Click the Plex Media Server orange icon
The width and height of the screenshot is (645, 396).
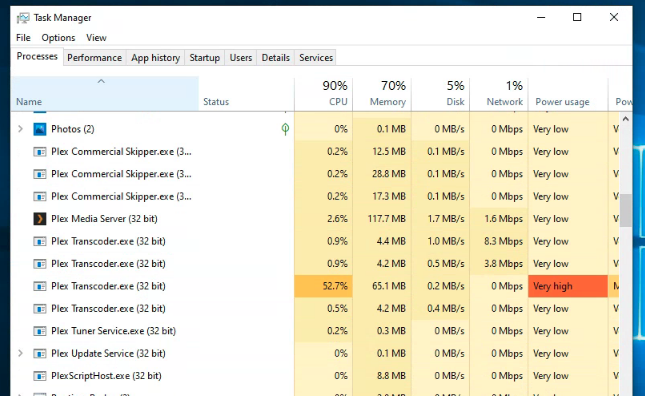(39, 219)
